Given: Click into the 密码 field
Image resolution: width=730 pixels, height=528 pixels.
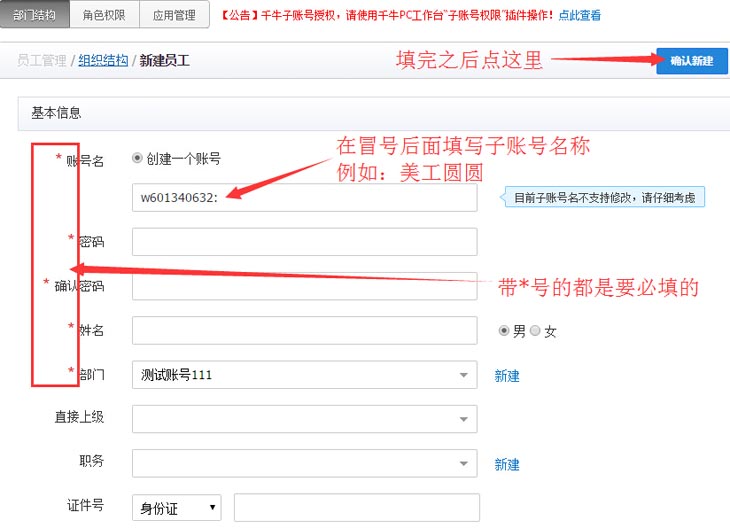Looking at the screenshot, I should [304, 242].
